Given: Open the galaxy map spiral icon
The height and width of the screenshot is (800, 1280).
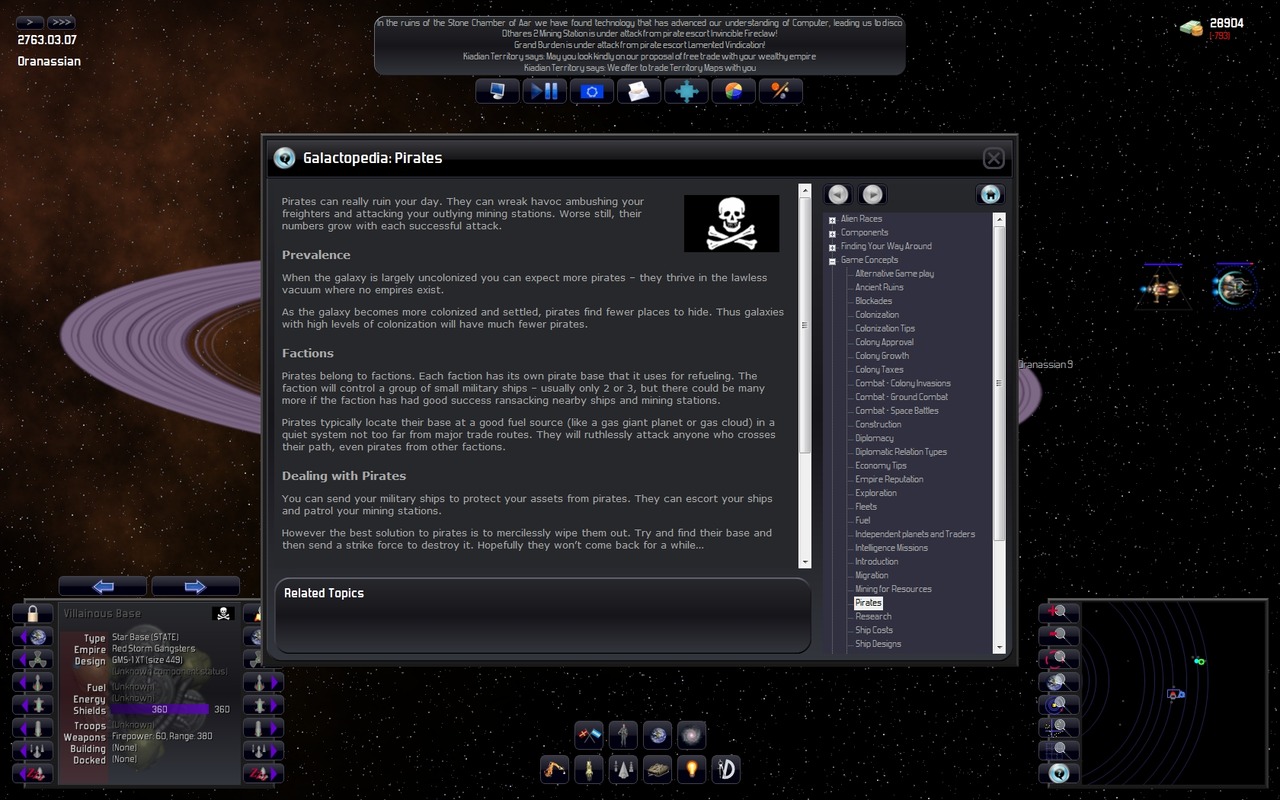Looking at the screenshot, I should 691,736.
